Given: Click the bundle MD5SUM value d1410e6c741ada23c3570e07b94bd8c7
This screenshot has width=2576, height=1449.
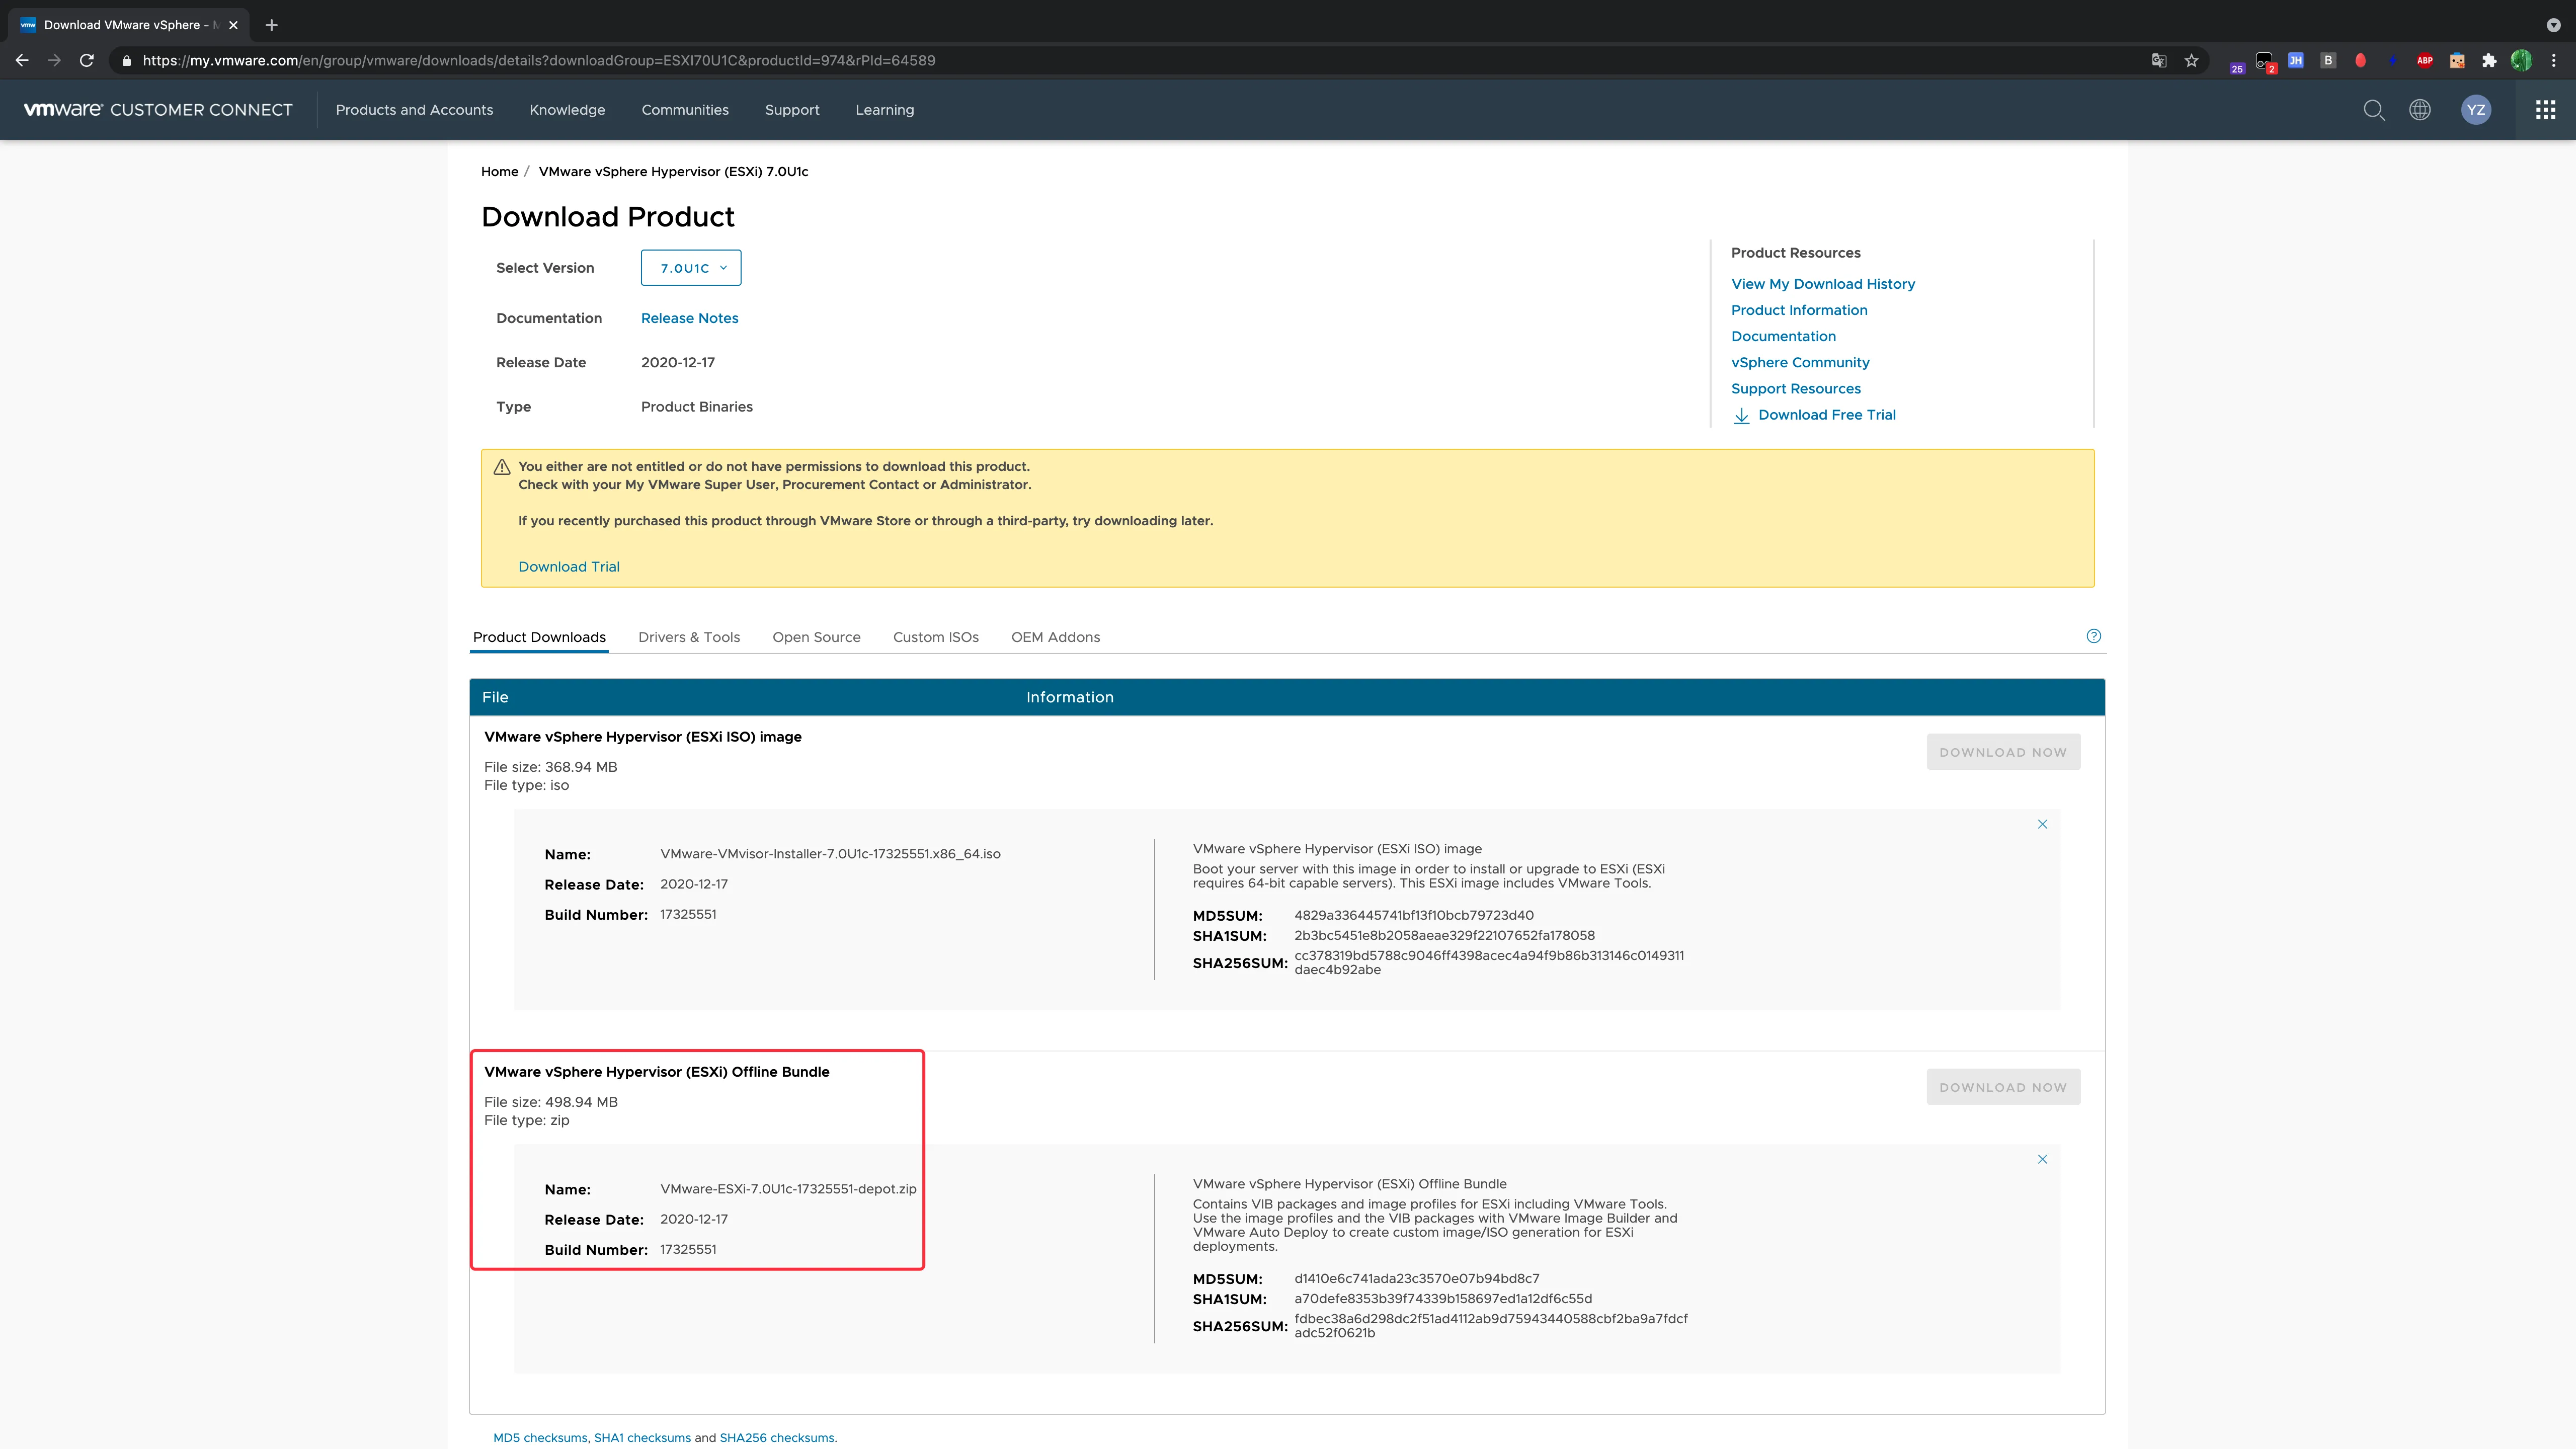Looking at the screenshot, I should pos(1416,1278).
